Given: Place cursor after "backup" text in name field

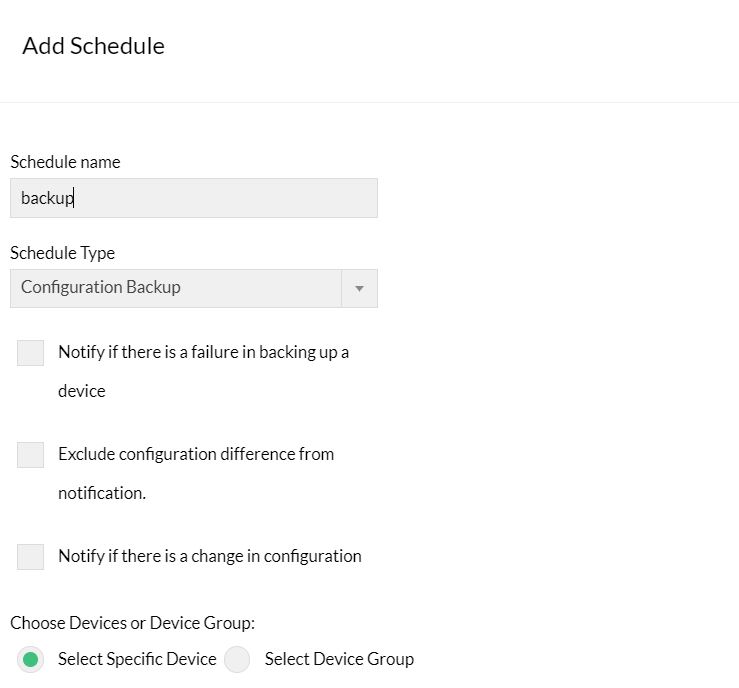Looking at the screenshot, I should 76,198.
